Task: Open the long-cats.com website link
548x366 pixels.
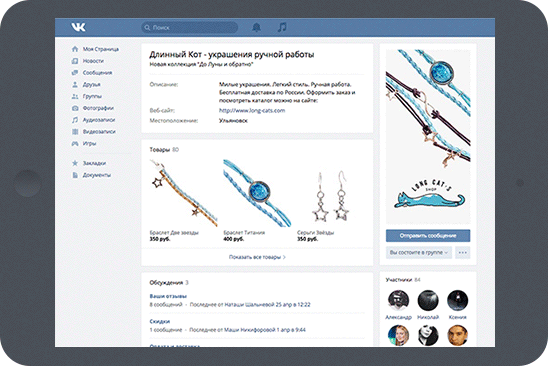Action: [252, 110]
